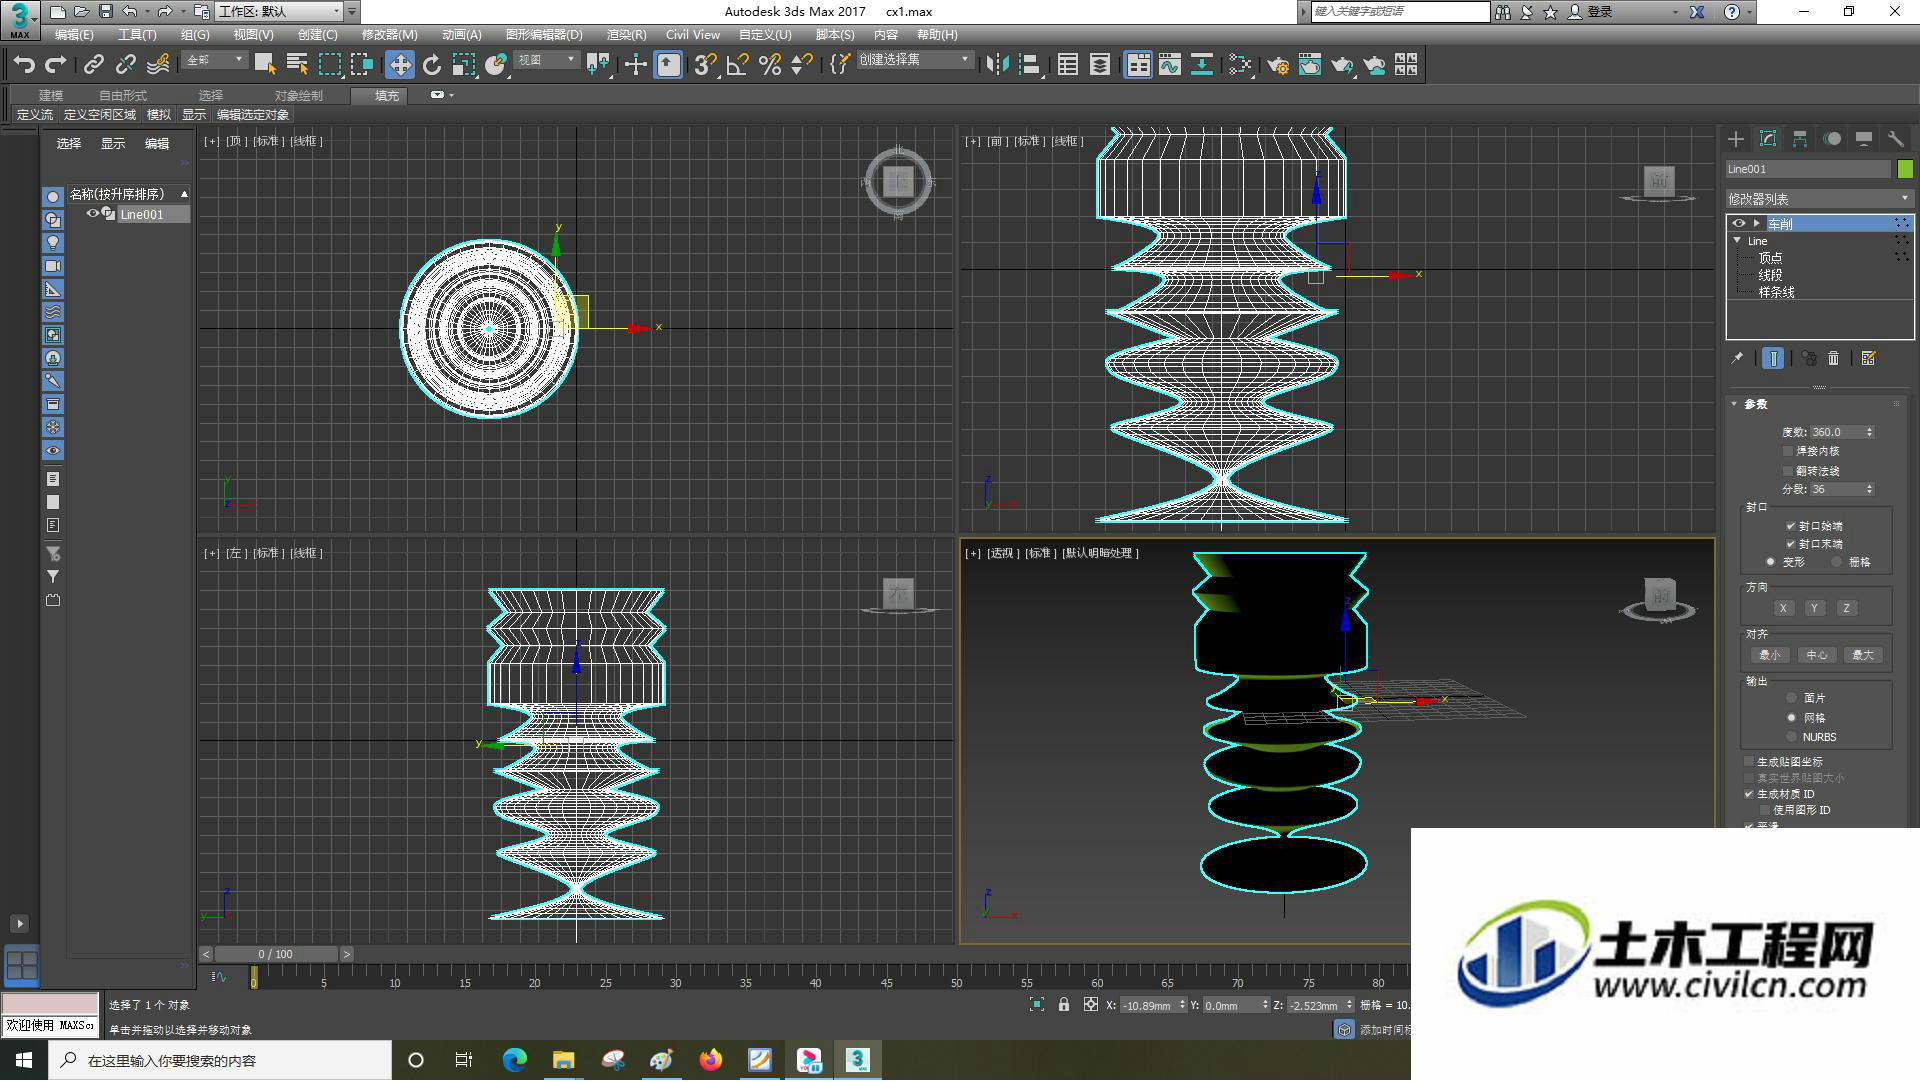Activate the Select and Rotate tool
The image size is (1920, 1082).
(432, 65)
